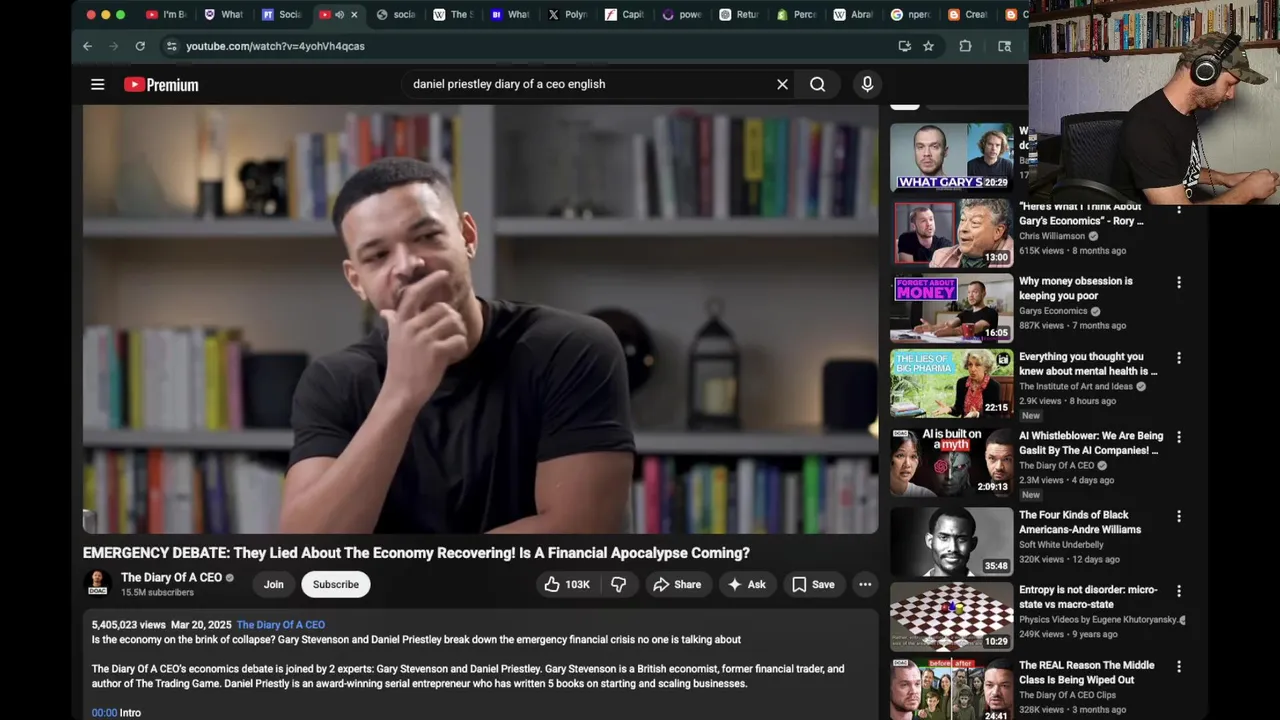Open 'Why money obsession is keeping you poor'
The height and width of the screenshot is (720, 1280).
tap(1076, 288)
